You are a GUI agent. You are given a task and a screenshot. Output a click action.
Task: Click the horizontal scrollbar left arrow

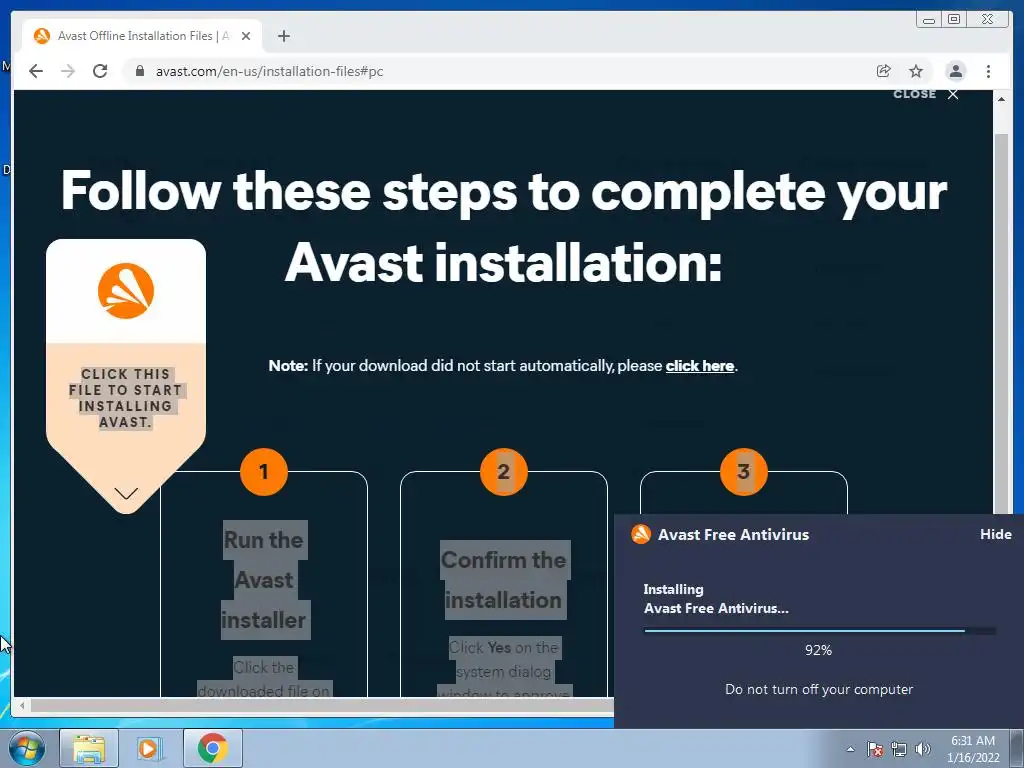point(22,705)
